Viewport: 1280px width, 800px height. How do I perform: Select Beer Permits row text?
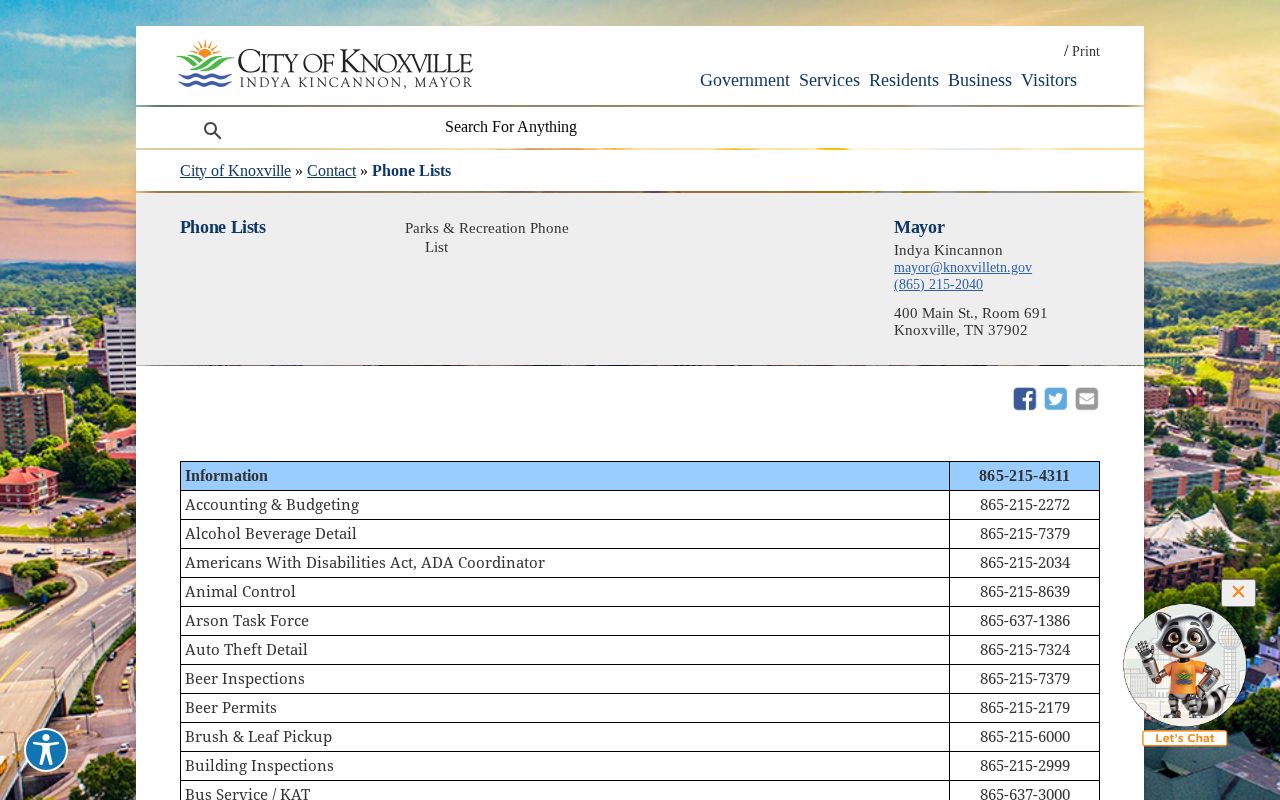point(231,708)
